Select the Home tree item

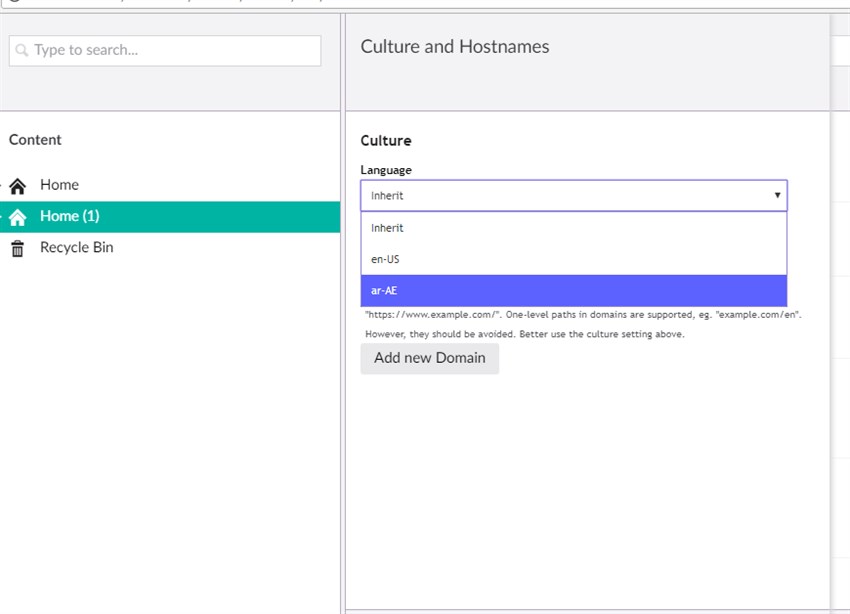point(59,184)
